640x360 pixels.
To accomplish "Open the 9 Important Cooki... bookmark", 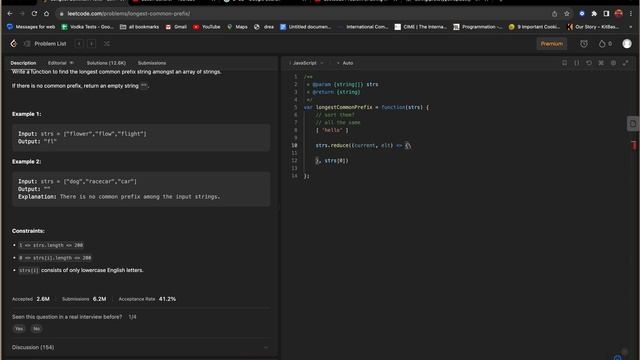I will pyautogui.click(x=534, y=27).
